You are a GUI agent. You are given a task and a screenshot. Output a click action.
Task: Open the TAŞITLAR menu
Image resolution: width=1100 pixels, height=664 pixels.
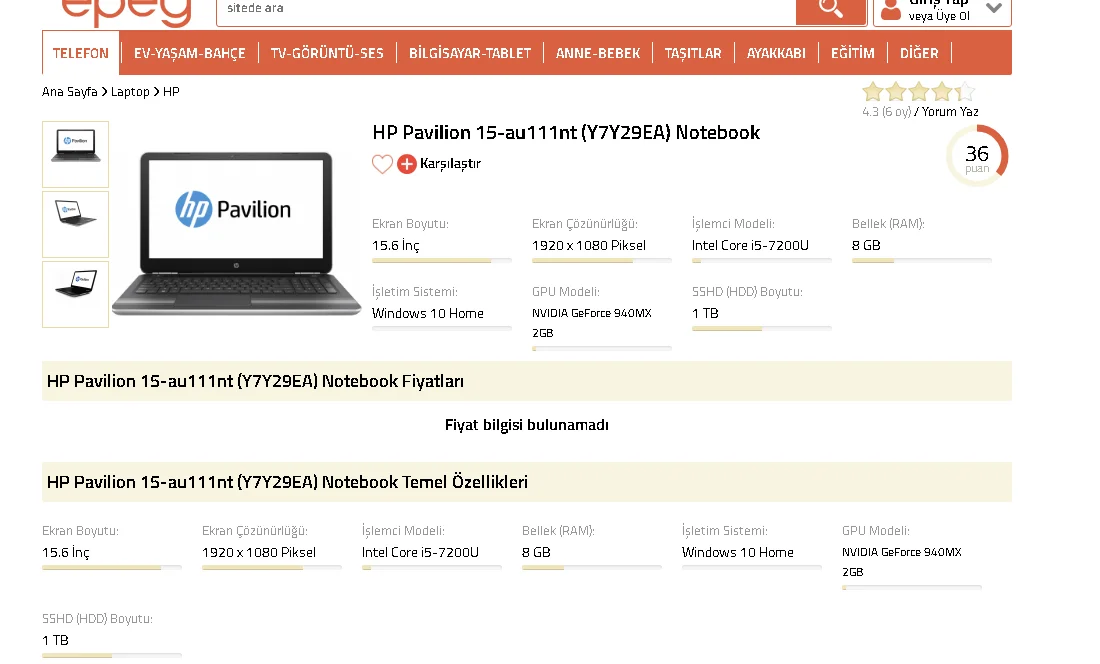coord(693,53)
